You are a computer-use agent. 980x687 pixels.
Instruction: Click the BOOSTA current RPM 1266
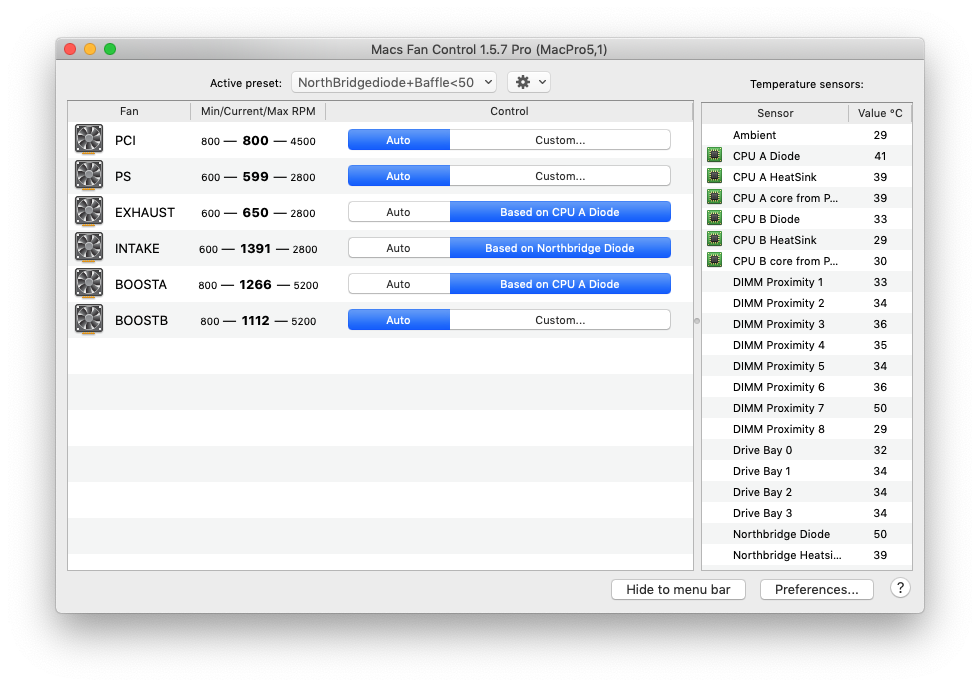click(256, 284)
